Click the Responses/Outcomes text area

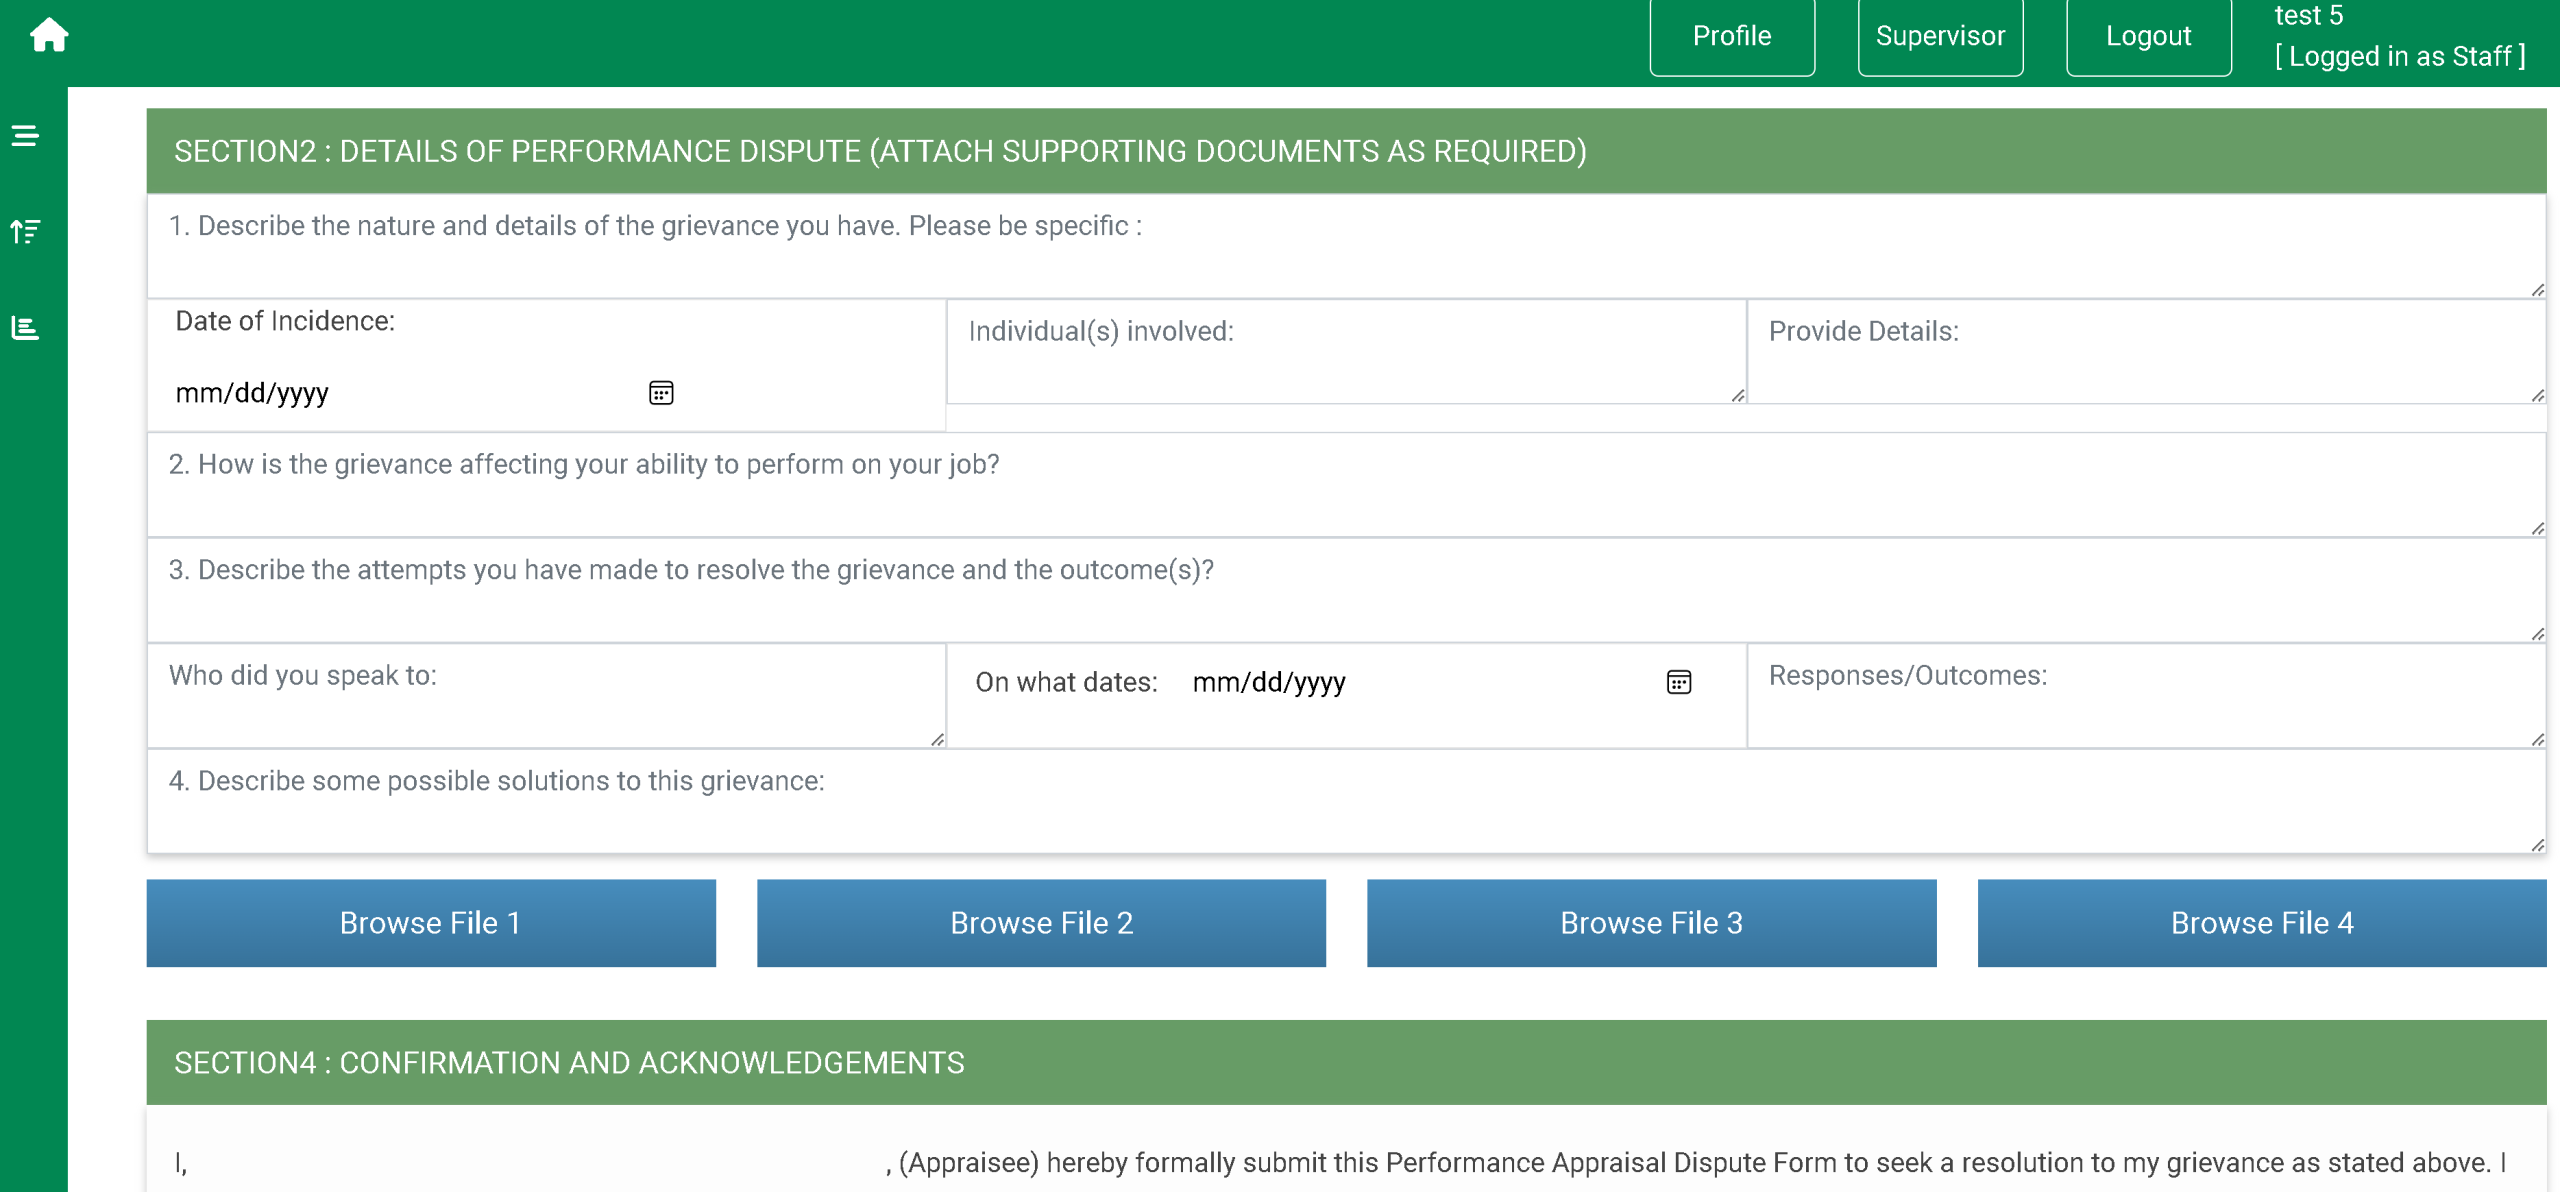2145,696
